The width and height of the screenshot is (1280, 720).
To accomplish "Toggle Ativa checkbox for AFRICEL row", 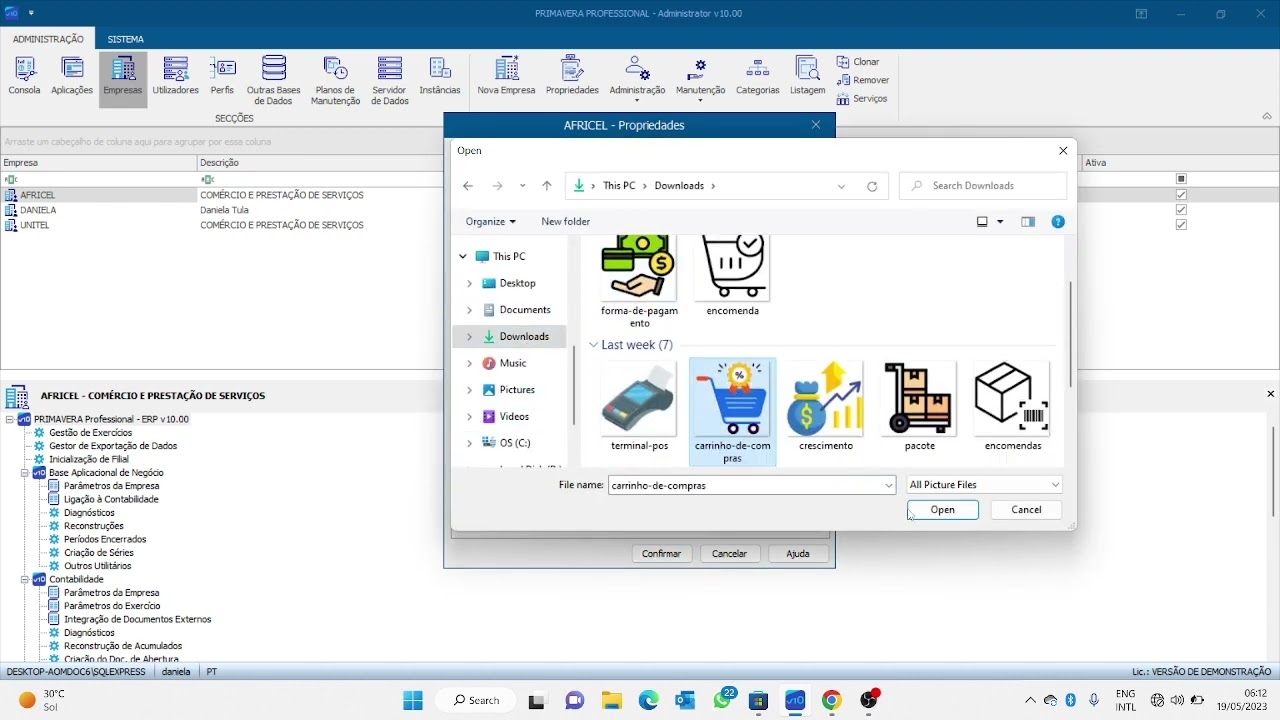I will point(1181,195).
